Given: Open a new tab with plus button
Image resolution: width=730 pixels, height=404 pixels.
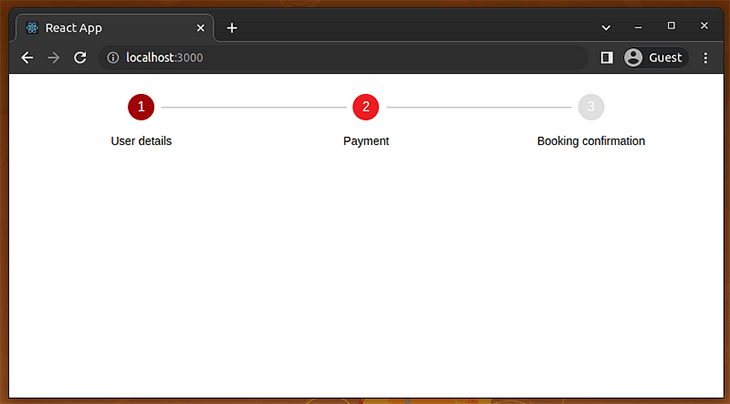Looking at the screenshot, I should coord(232,28).
